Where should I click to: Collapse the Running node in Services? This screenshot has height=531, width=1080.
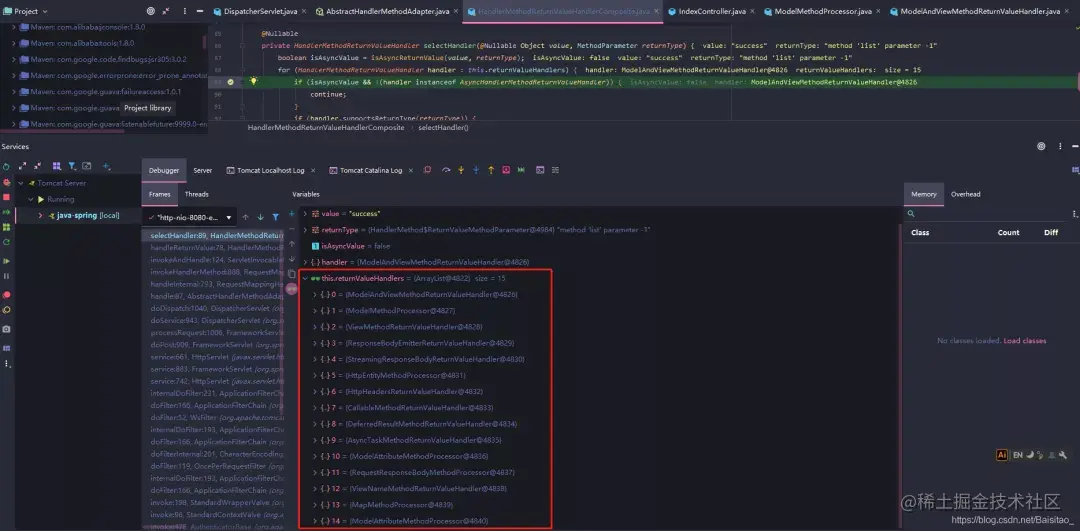[x=31, y=199]
